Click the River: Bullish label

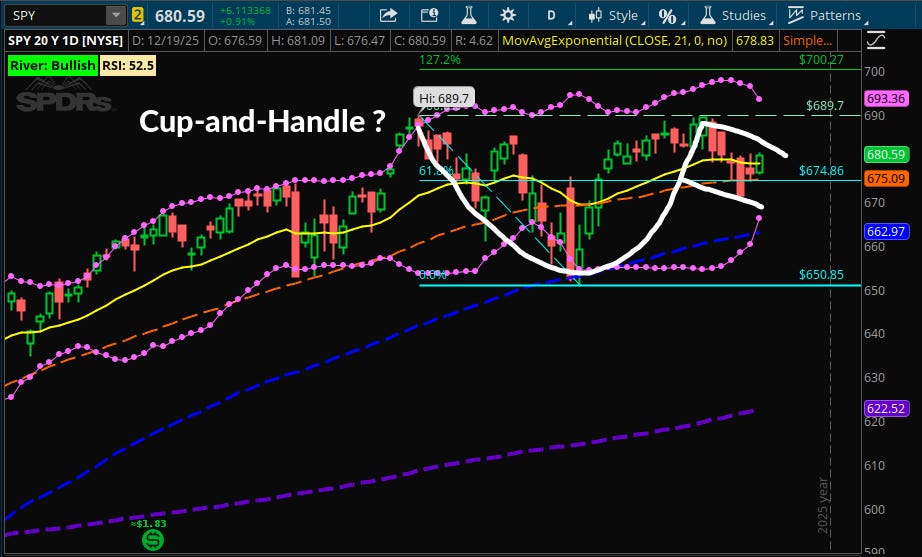tap(52, 65)
